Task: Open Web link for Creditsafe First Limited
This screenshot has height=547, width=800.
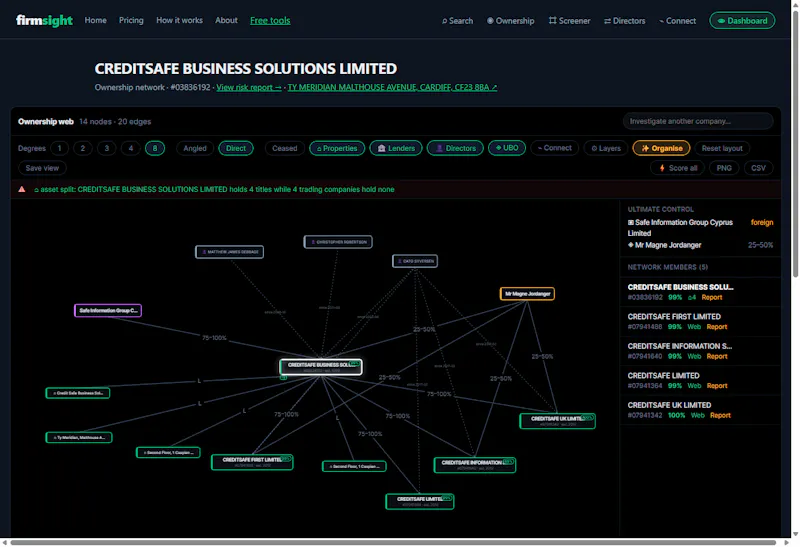Action: (694, 327)
